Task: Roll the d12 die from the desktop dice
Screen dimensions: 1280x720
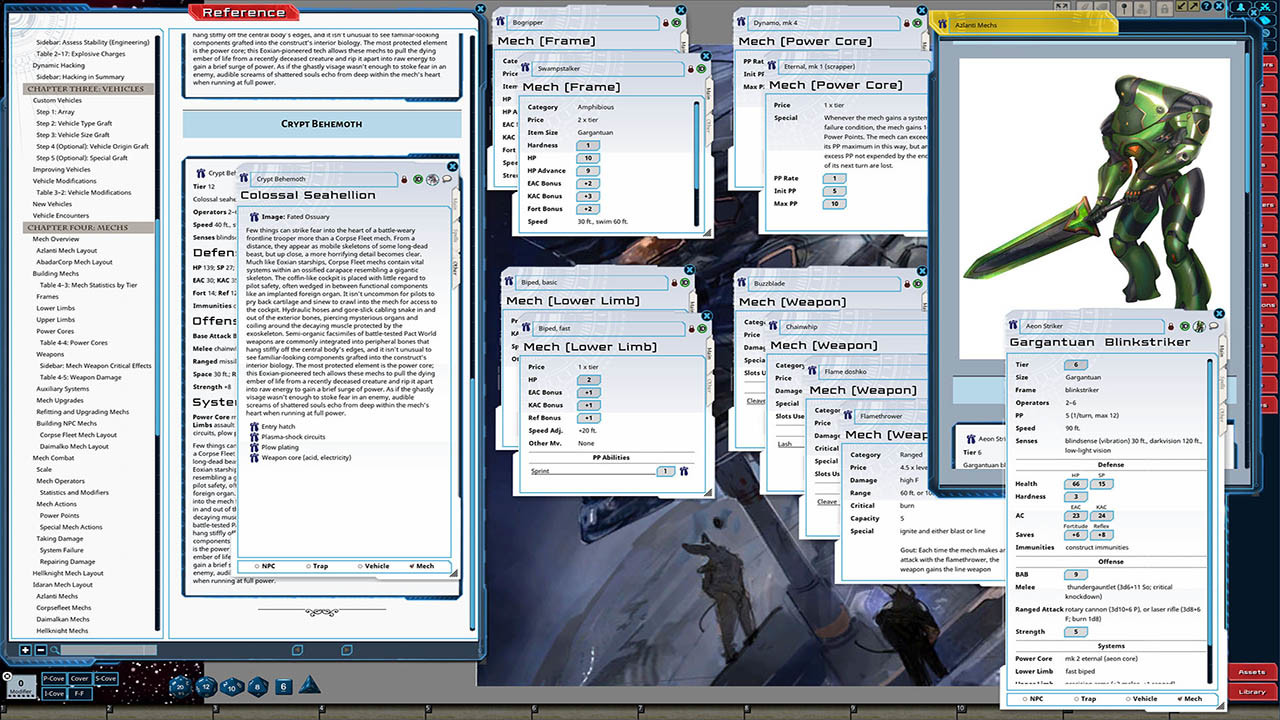Action: (x=207, y=686)
